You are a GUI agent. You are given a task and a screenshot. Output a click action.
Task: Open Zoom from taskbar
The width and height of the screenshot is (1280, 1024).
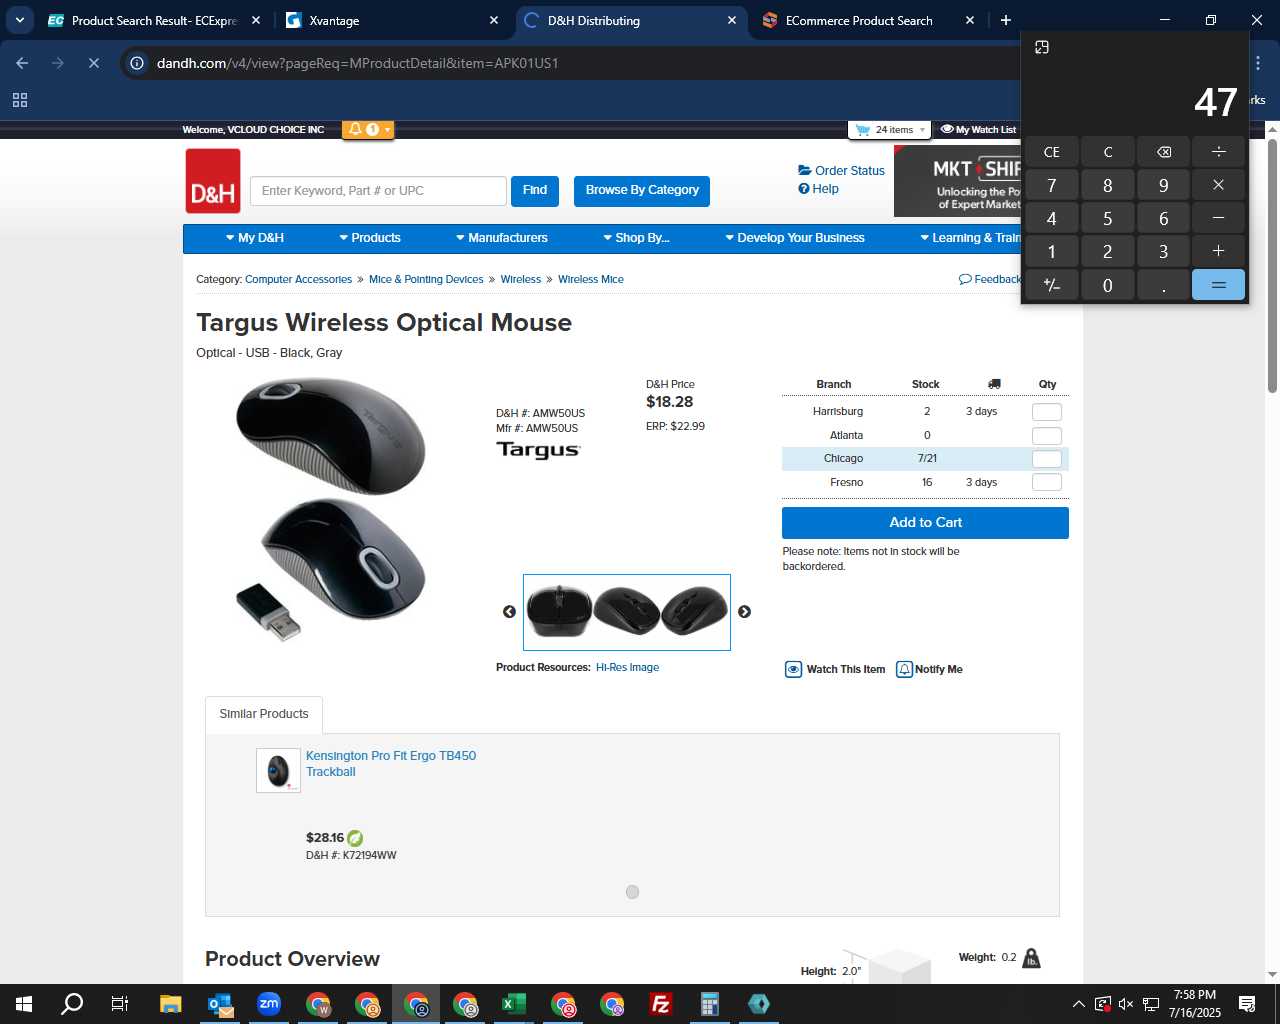(269, 1004)
